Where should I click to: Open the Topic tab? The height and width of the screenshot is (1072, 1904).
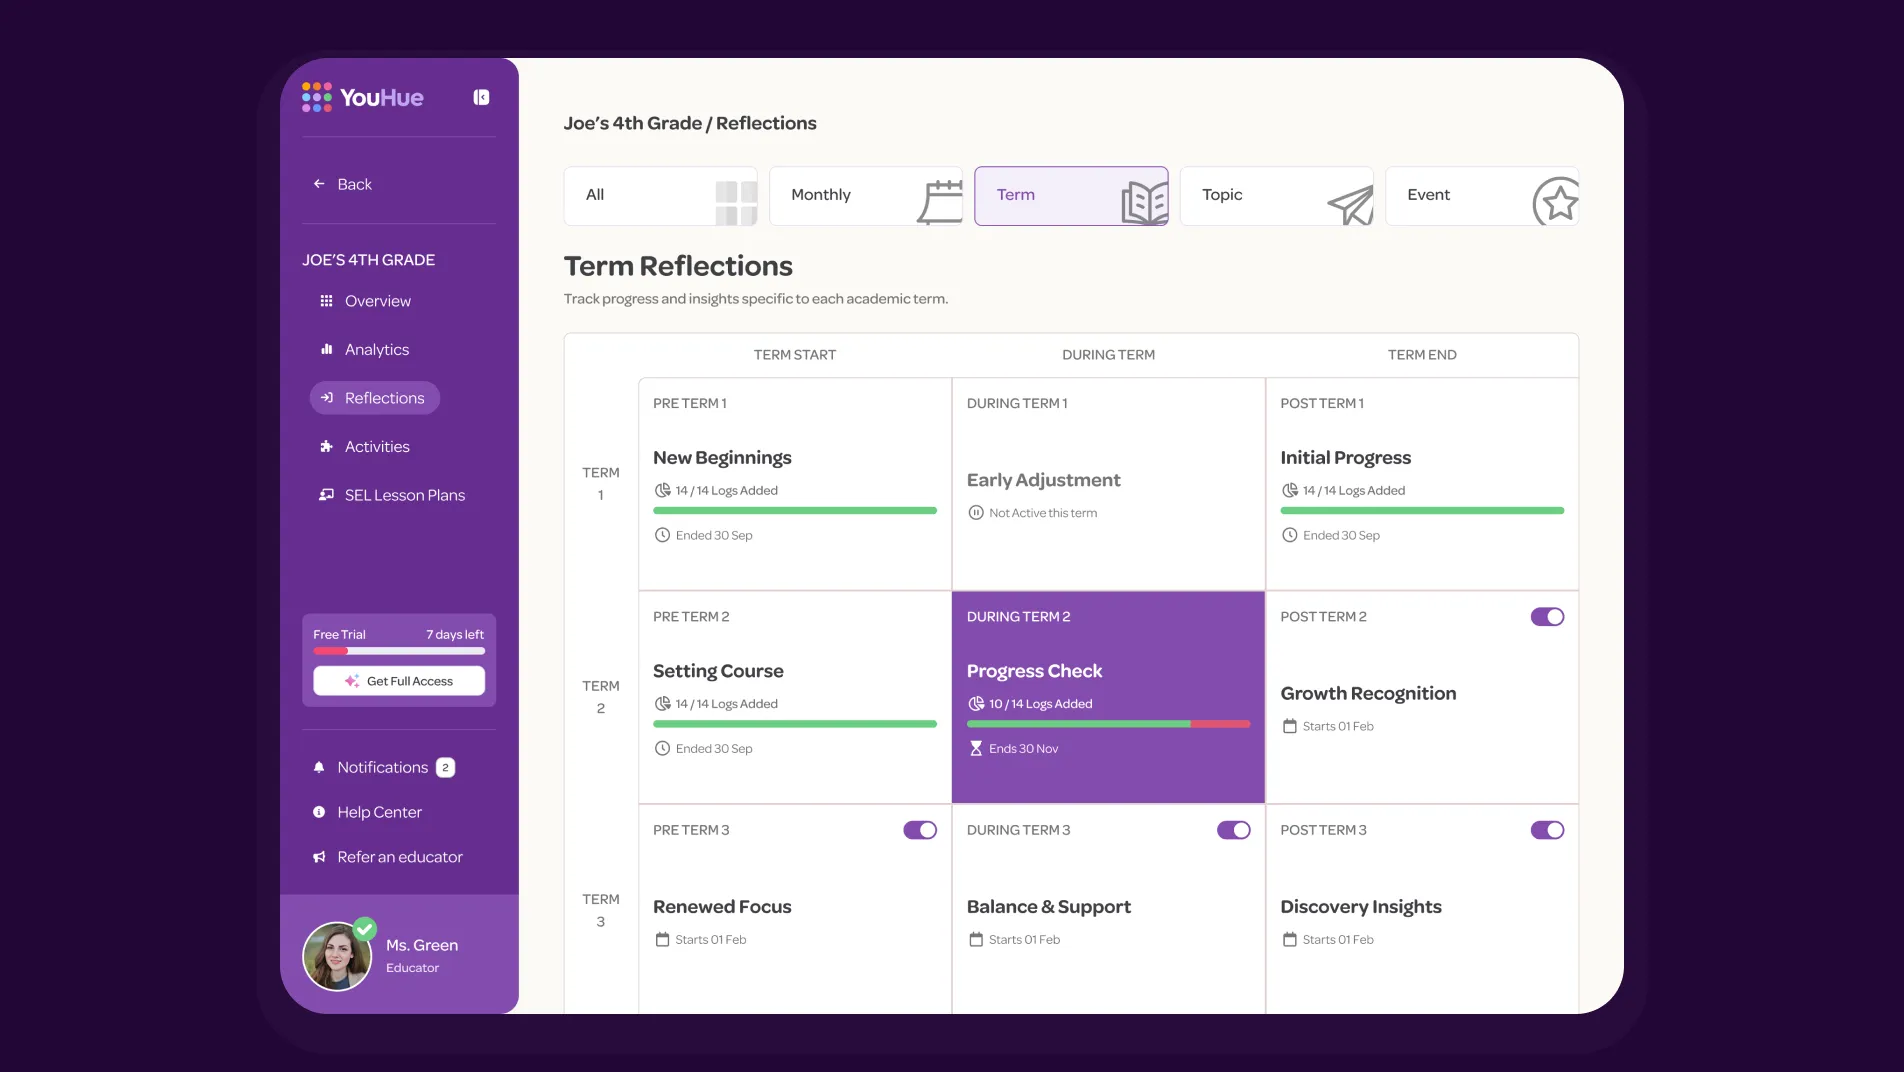click(1277, 195)
